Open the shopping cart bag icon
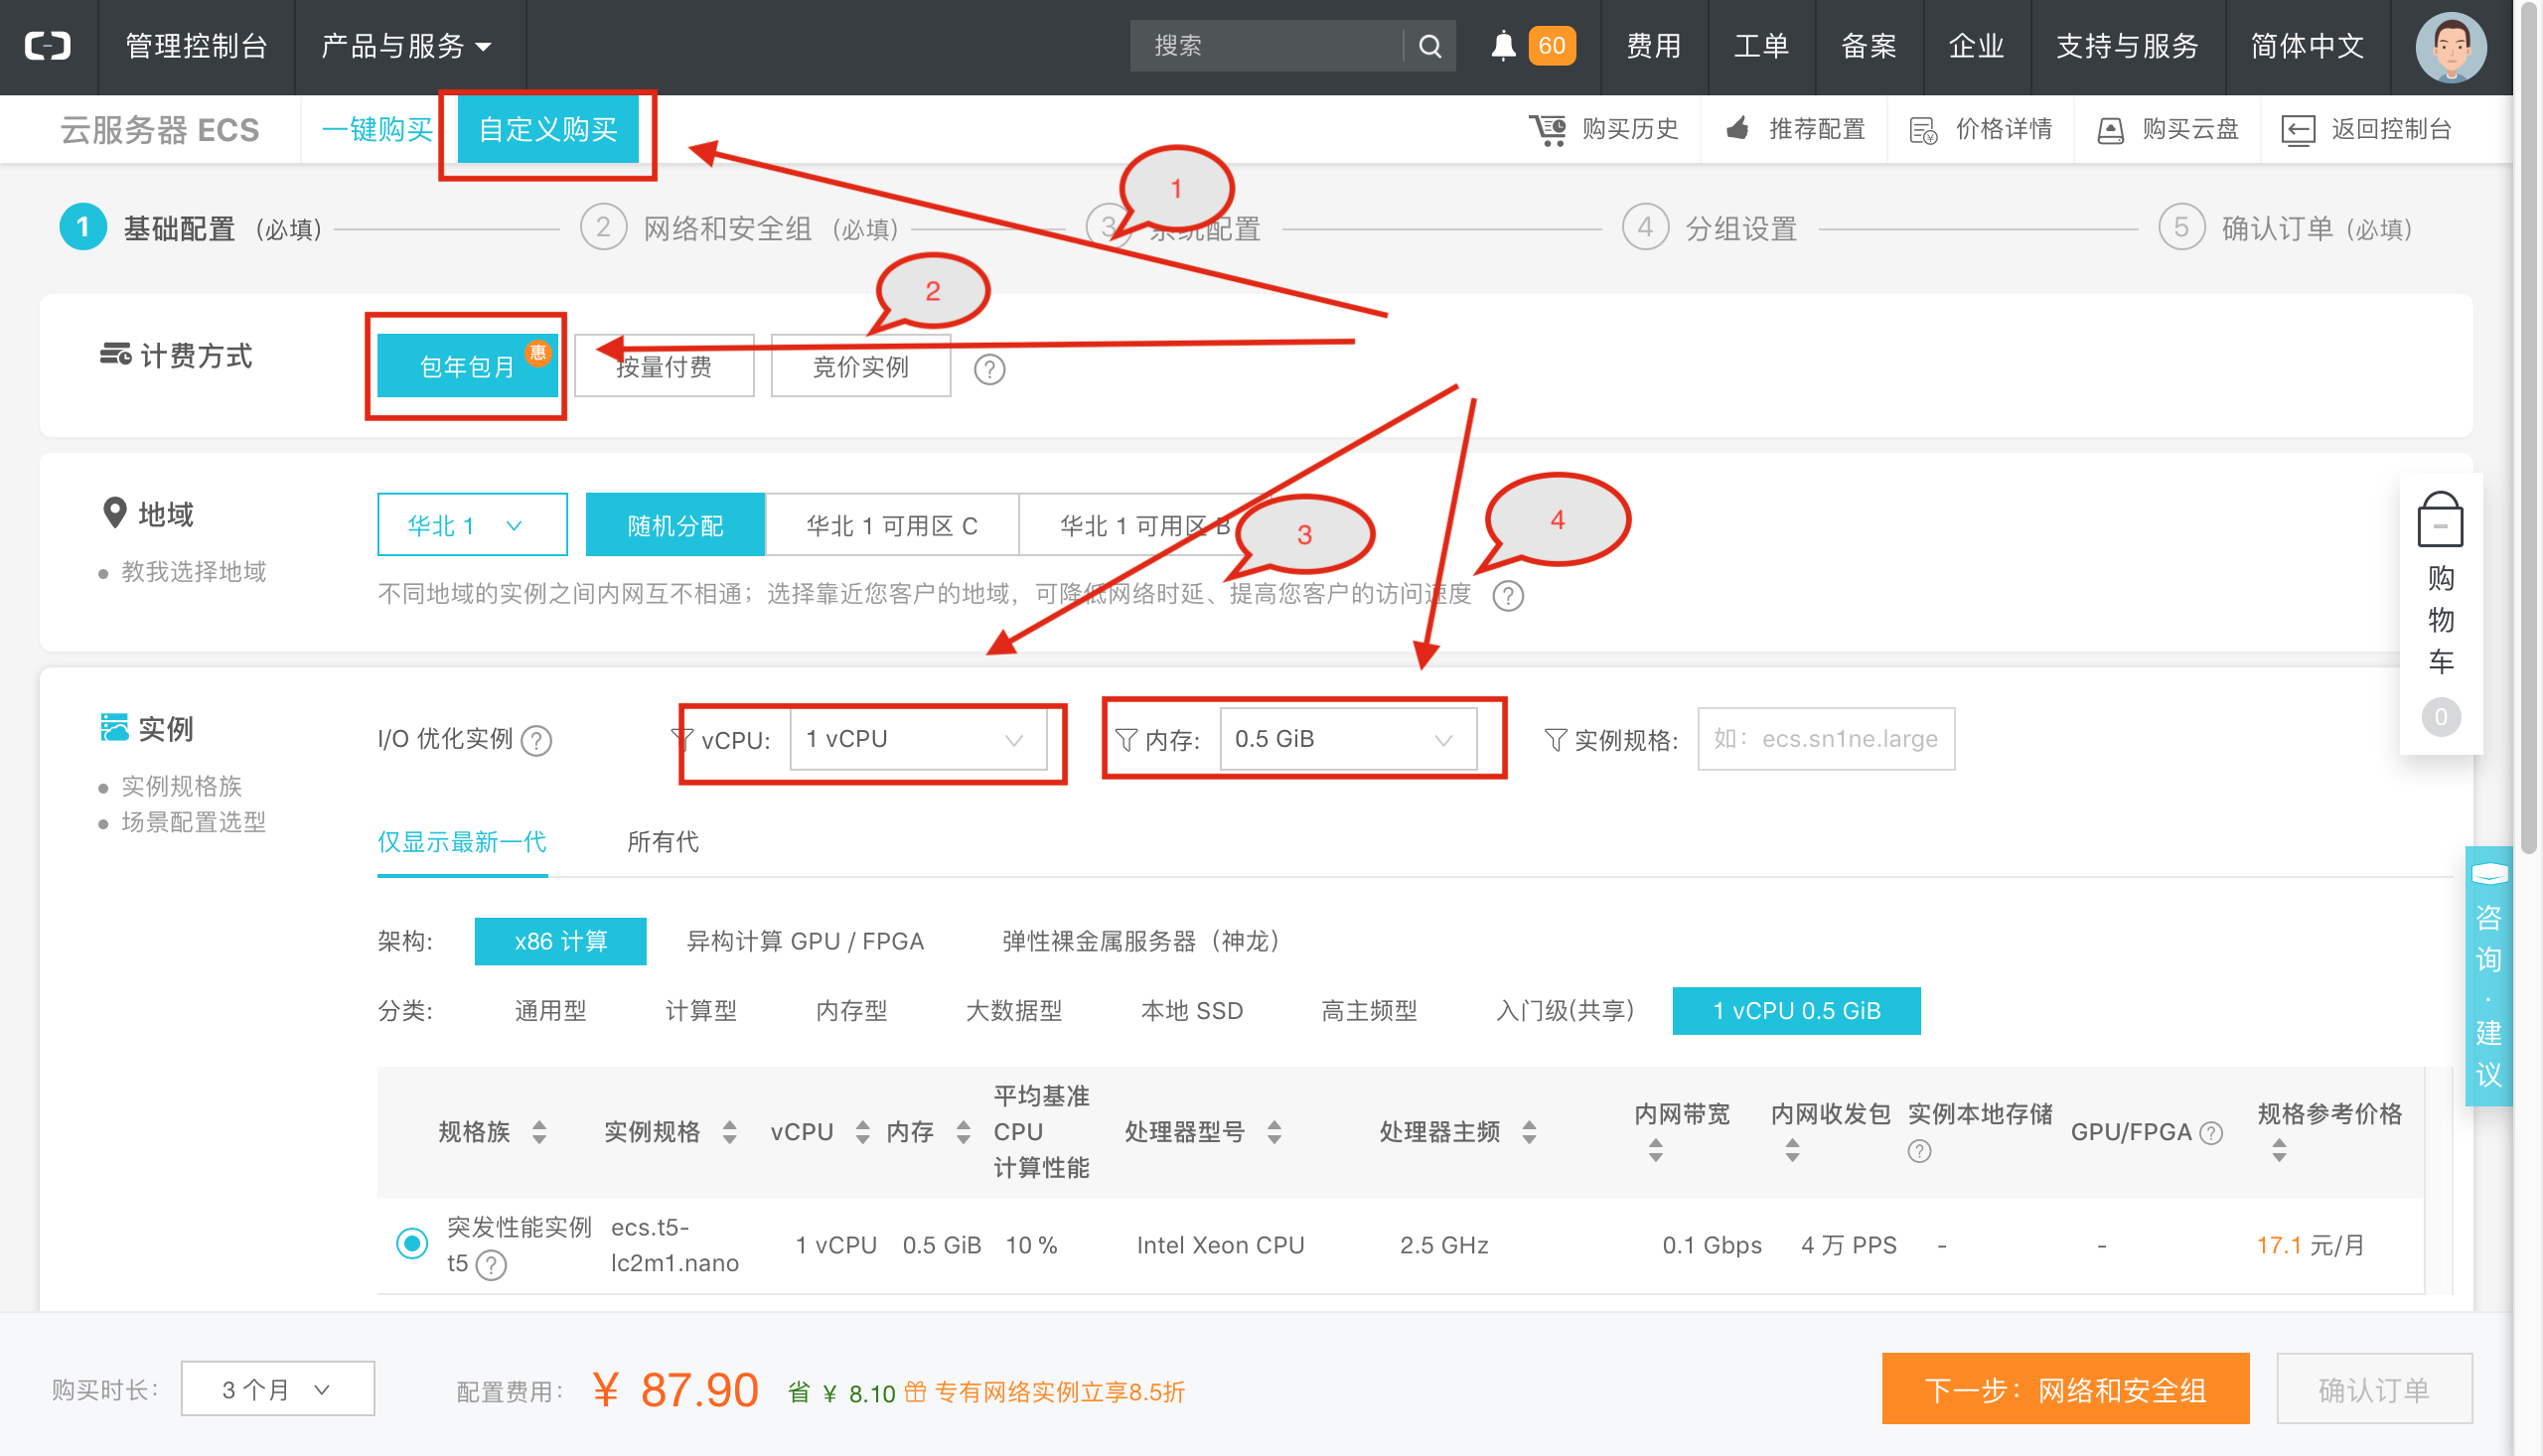This screenshot has width=2543, height=1456. 2440,520
